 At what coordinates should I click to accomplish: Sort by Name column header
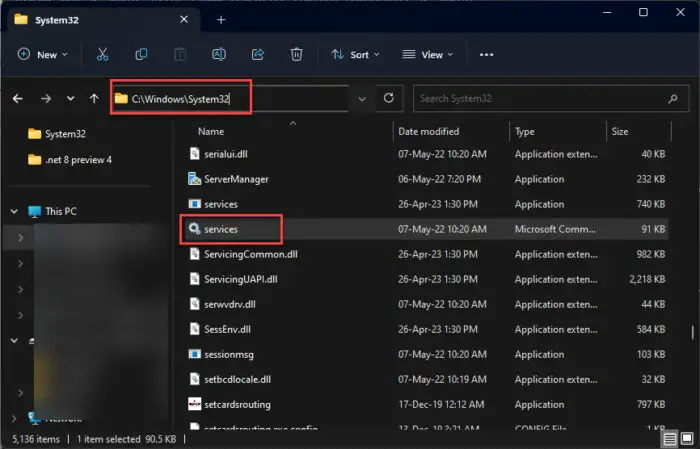pyautogui.click(x=211, y=131)
